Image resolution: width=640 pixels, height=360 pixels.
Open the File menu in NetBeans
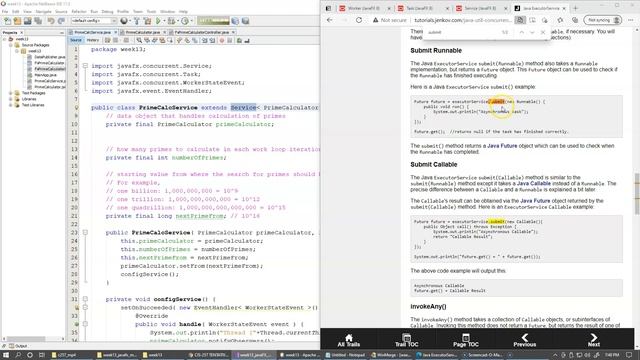pyautogui.click(x=5, y=11)
